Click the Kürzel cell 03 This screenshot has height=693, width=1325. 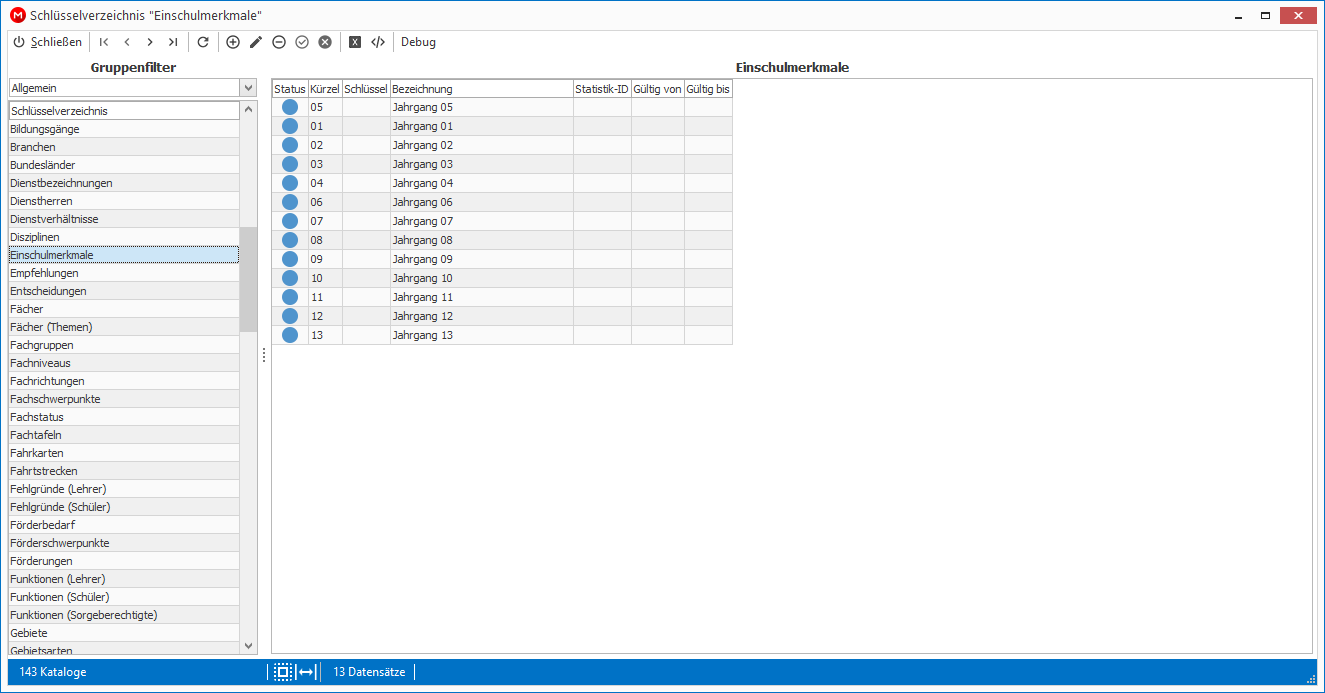[x=325, y=164]
